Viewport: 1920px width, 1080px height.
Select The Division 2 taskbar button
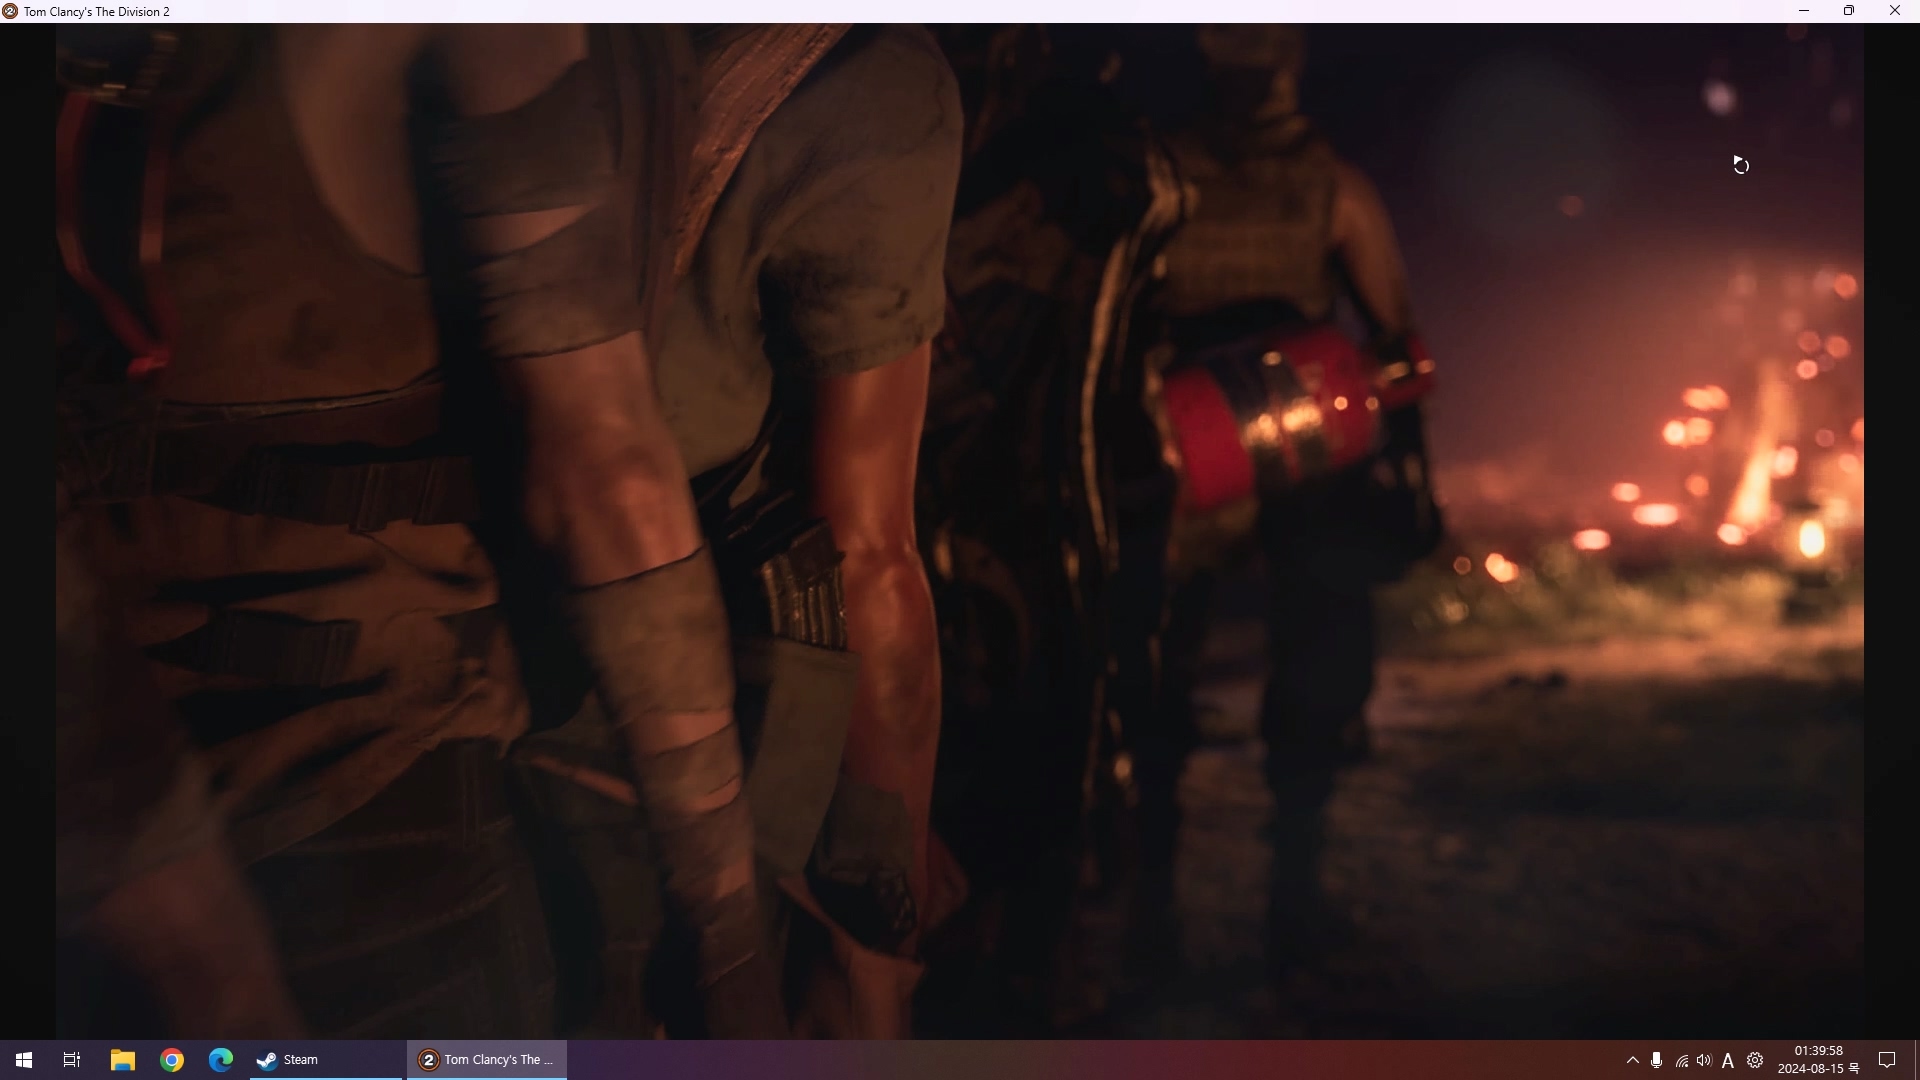(x=487, y=1060)
